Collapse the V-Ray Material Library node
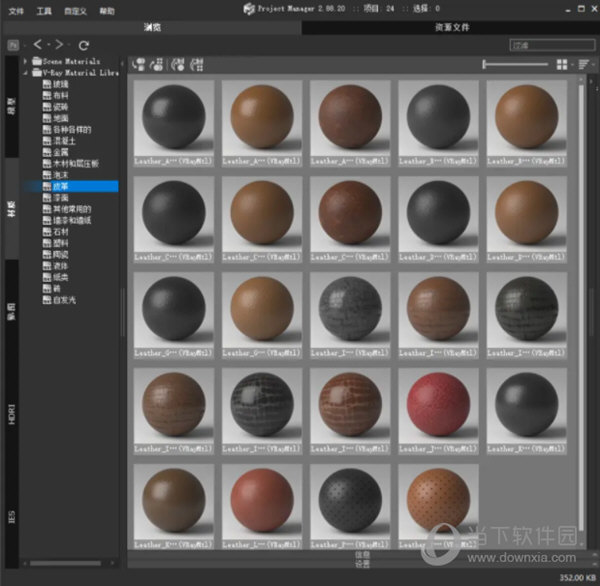Screen dimensions: 600x586 (26, 72)
